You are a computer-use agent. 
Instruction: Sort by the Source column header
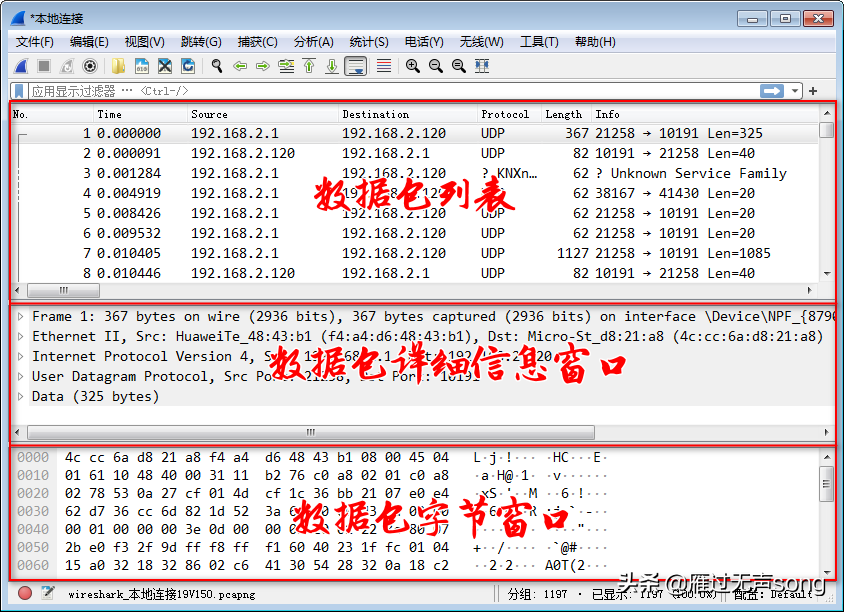click(263, 114)
